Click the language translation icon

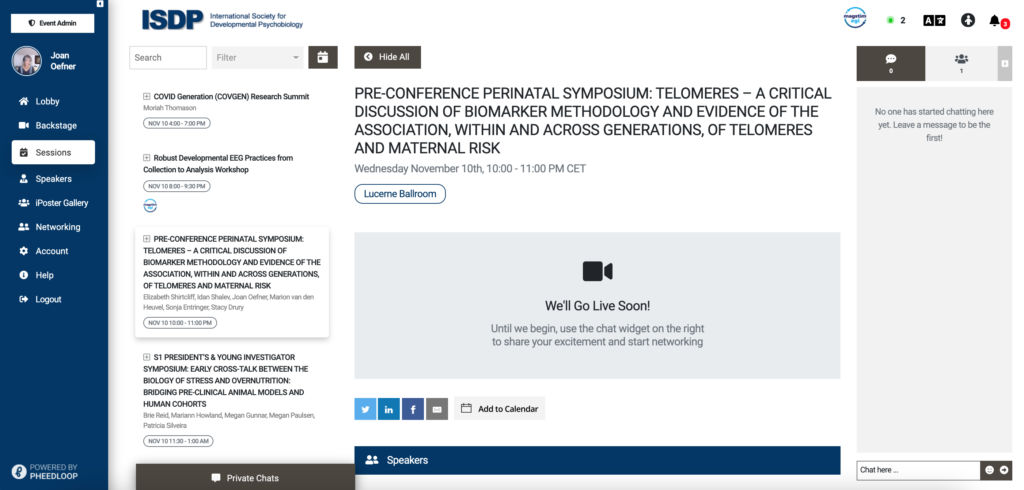934,20
